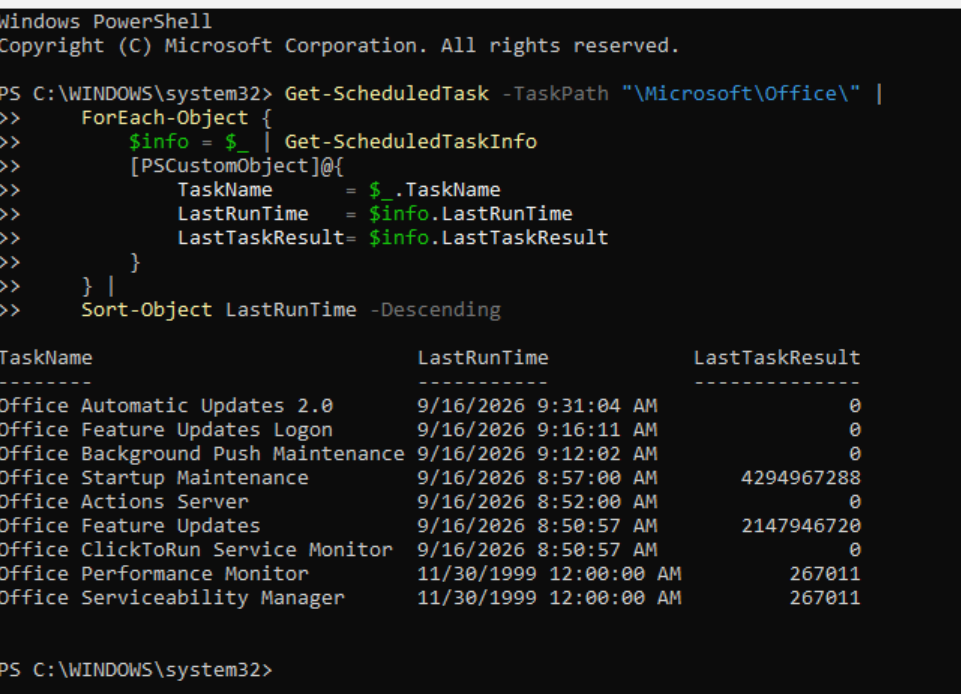Click the Office Actions Server row
The width and height of the screenshot is (961, 694).
[x=430, y=501]
